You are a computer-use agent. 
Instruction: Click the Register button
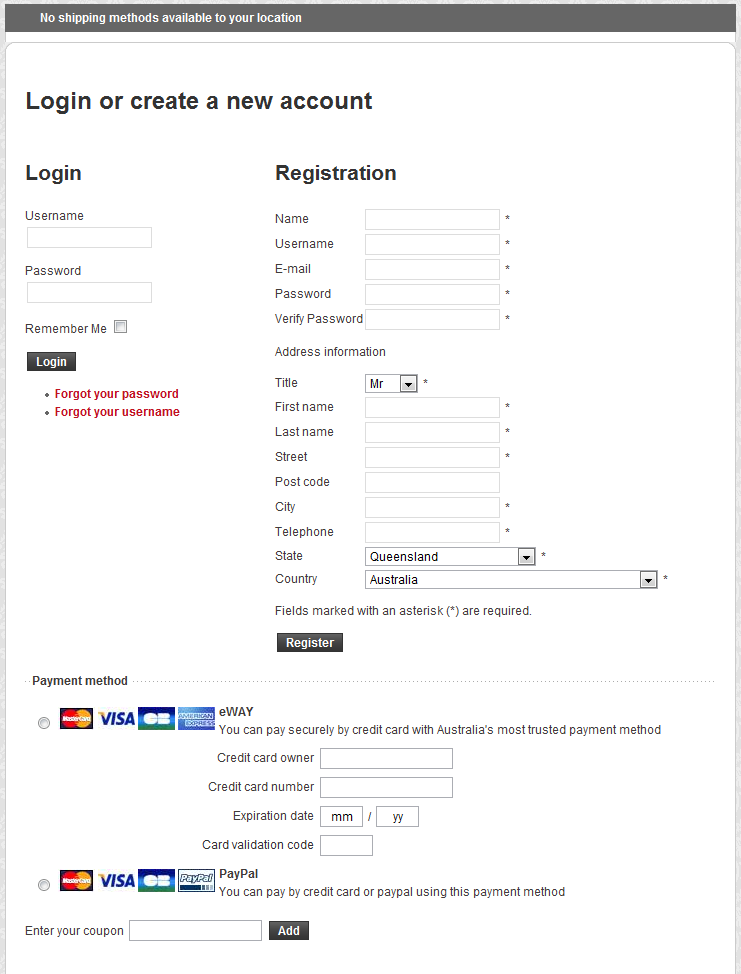[310, 643]
